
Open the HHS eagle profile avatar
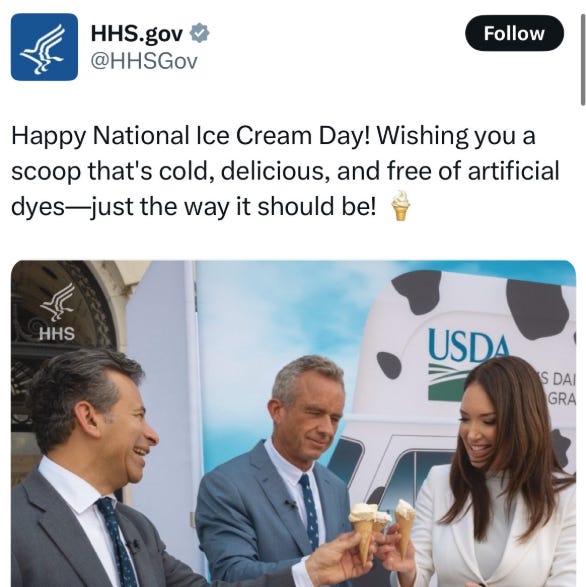44,47
